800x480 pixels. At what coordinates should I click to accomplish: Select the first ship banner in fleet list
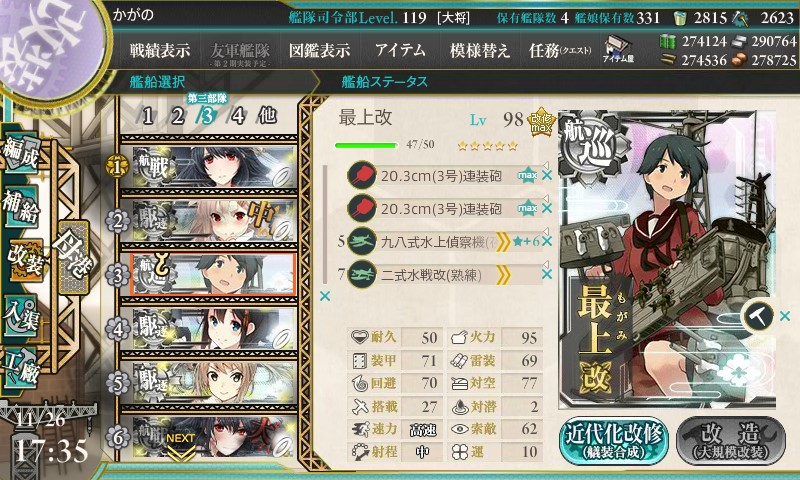point(214,166)
